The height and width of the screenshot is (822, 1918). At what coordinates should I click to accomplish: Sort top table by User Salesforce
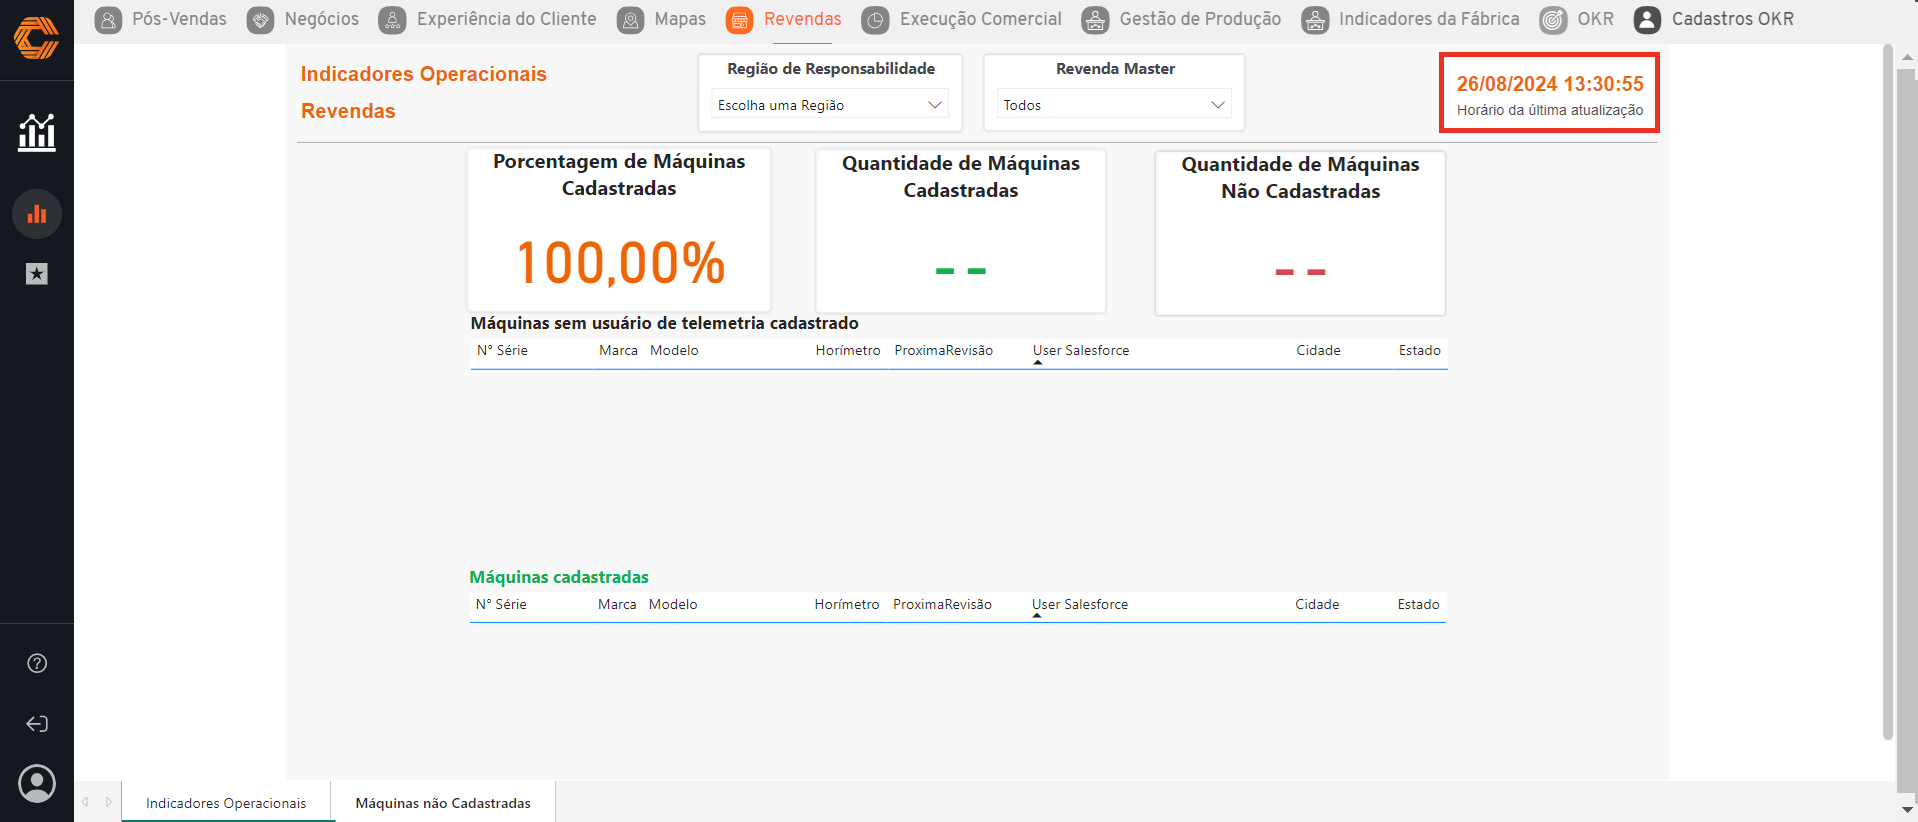1081,351
